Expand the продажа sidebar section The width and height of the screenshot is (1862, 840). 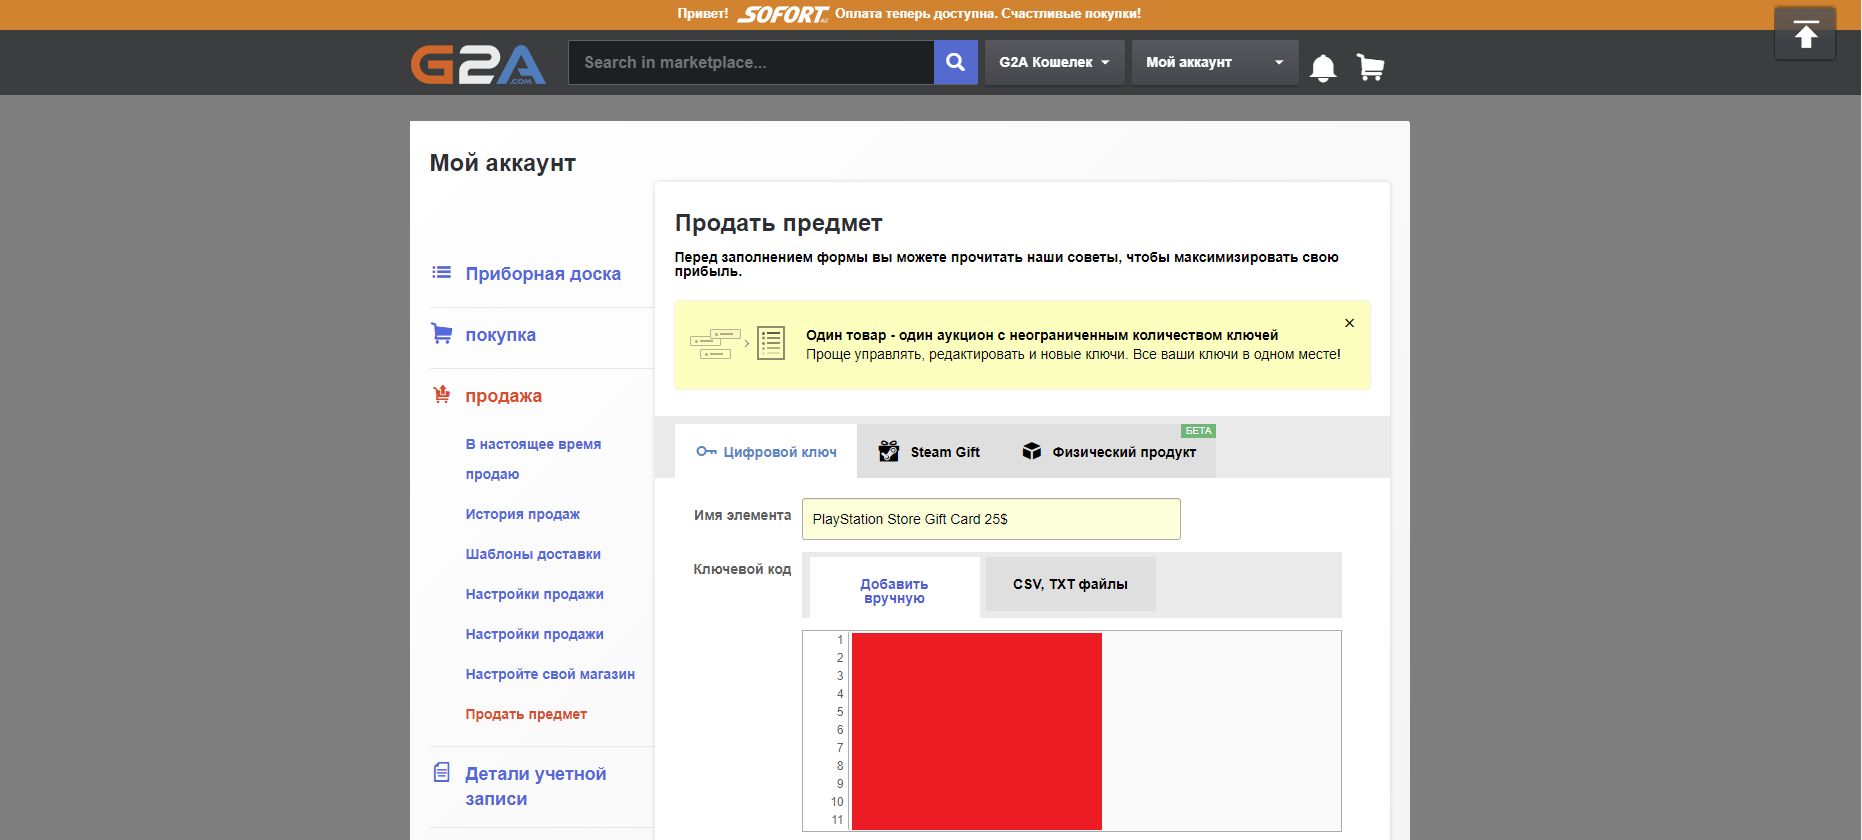click(x=503, y=396)
